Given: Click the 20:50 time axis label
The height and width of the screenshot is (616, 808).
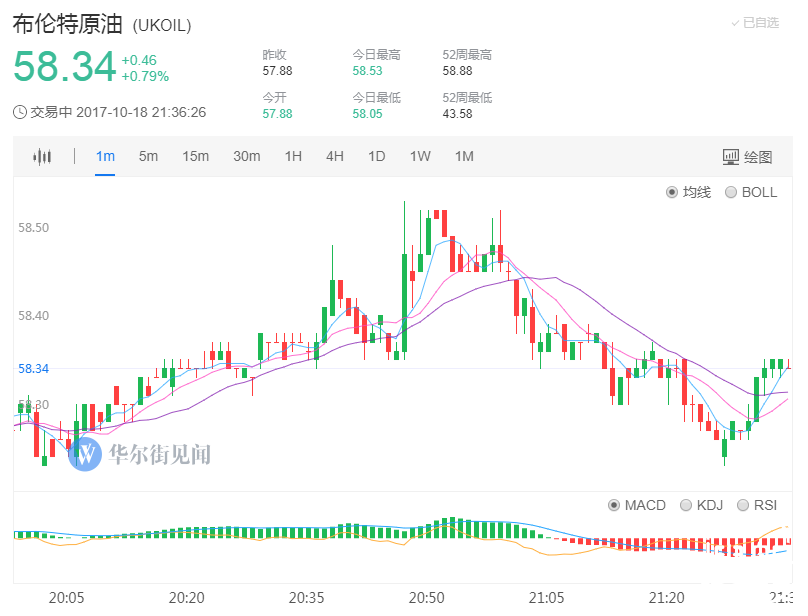Looking at the screenshot, I should click(427, 598).
